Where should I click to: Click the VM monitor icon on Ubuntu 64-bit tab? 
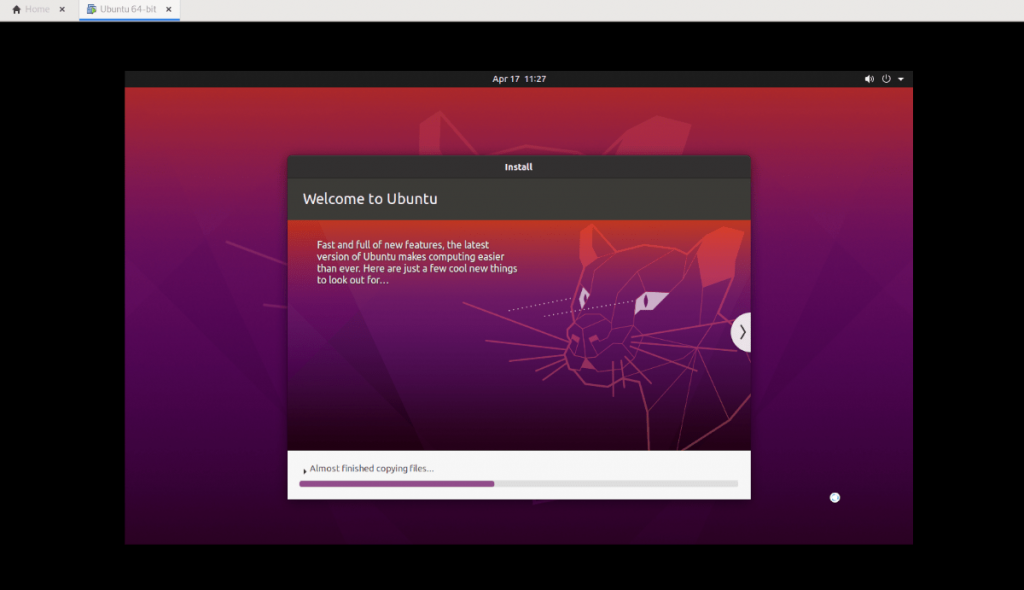(90, 8)
